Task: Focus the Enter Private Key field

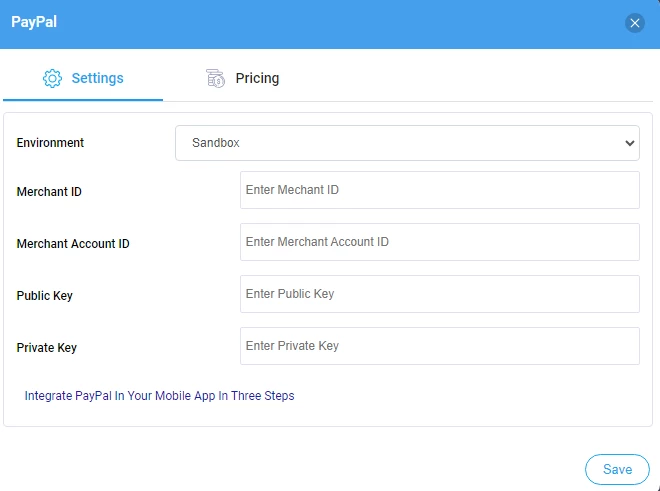Action: coord(440,346)
